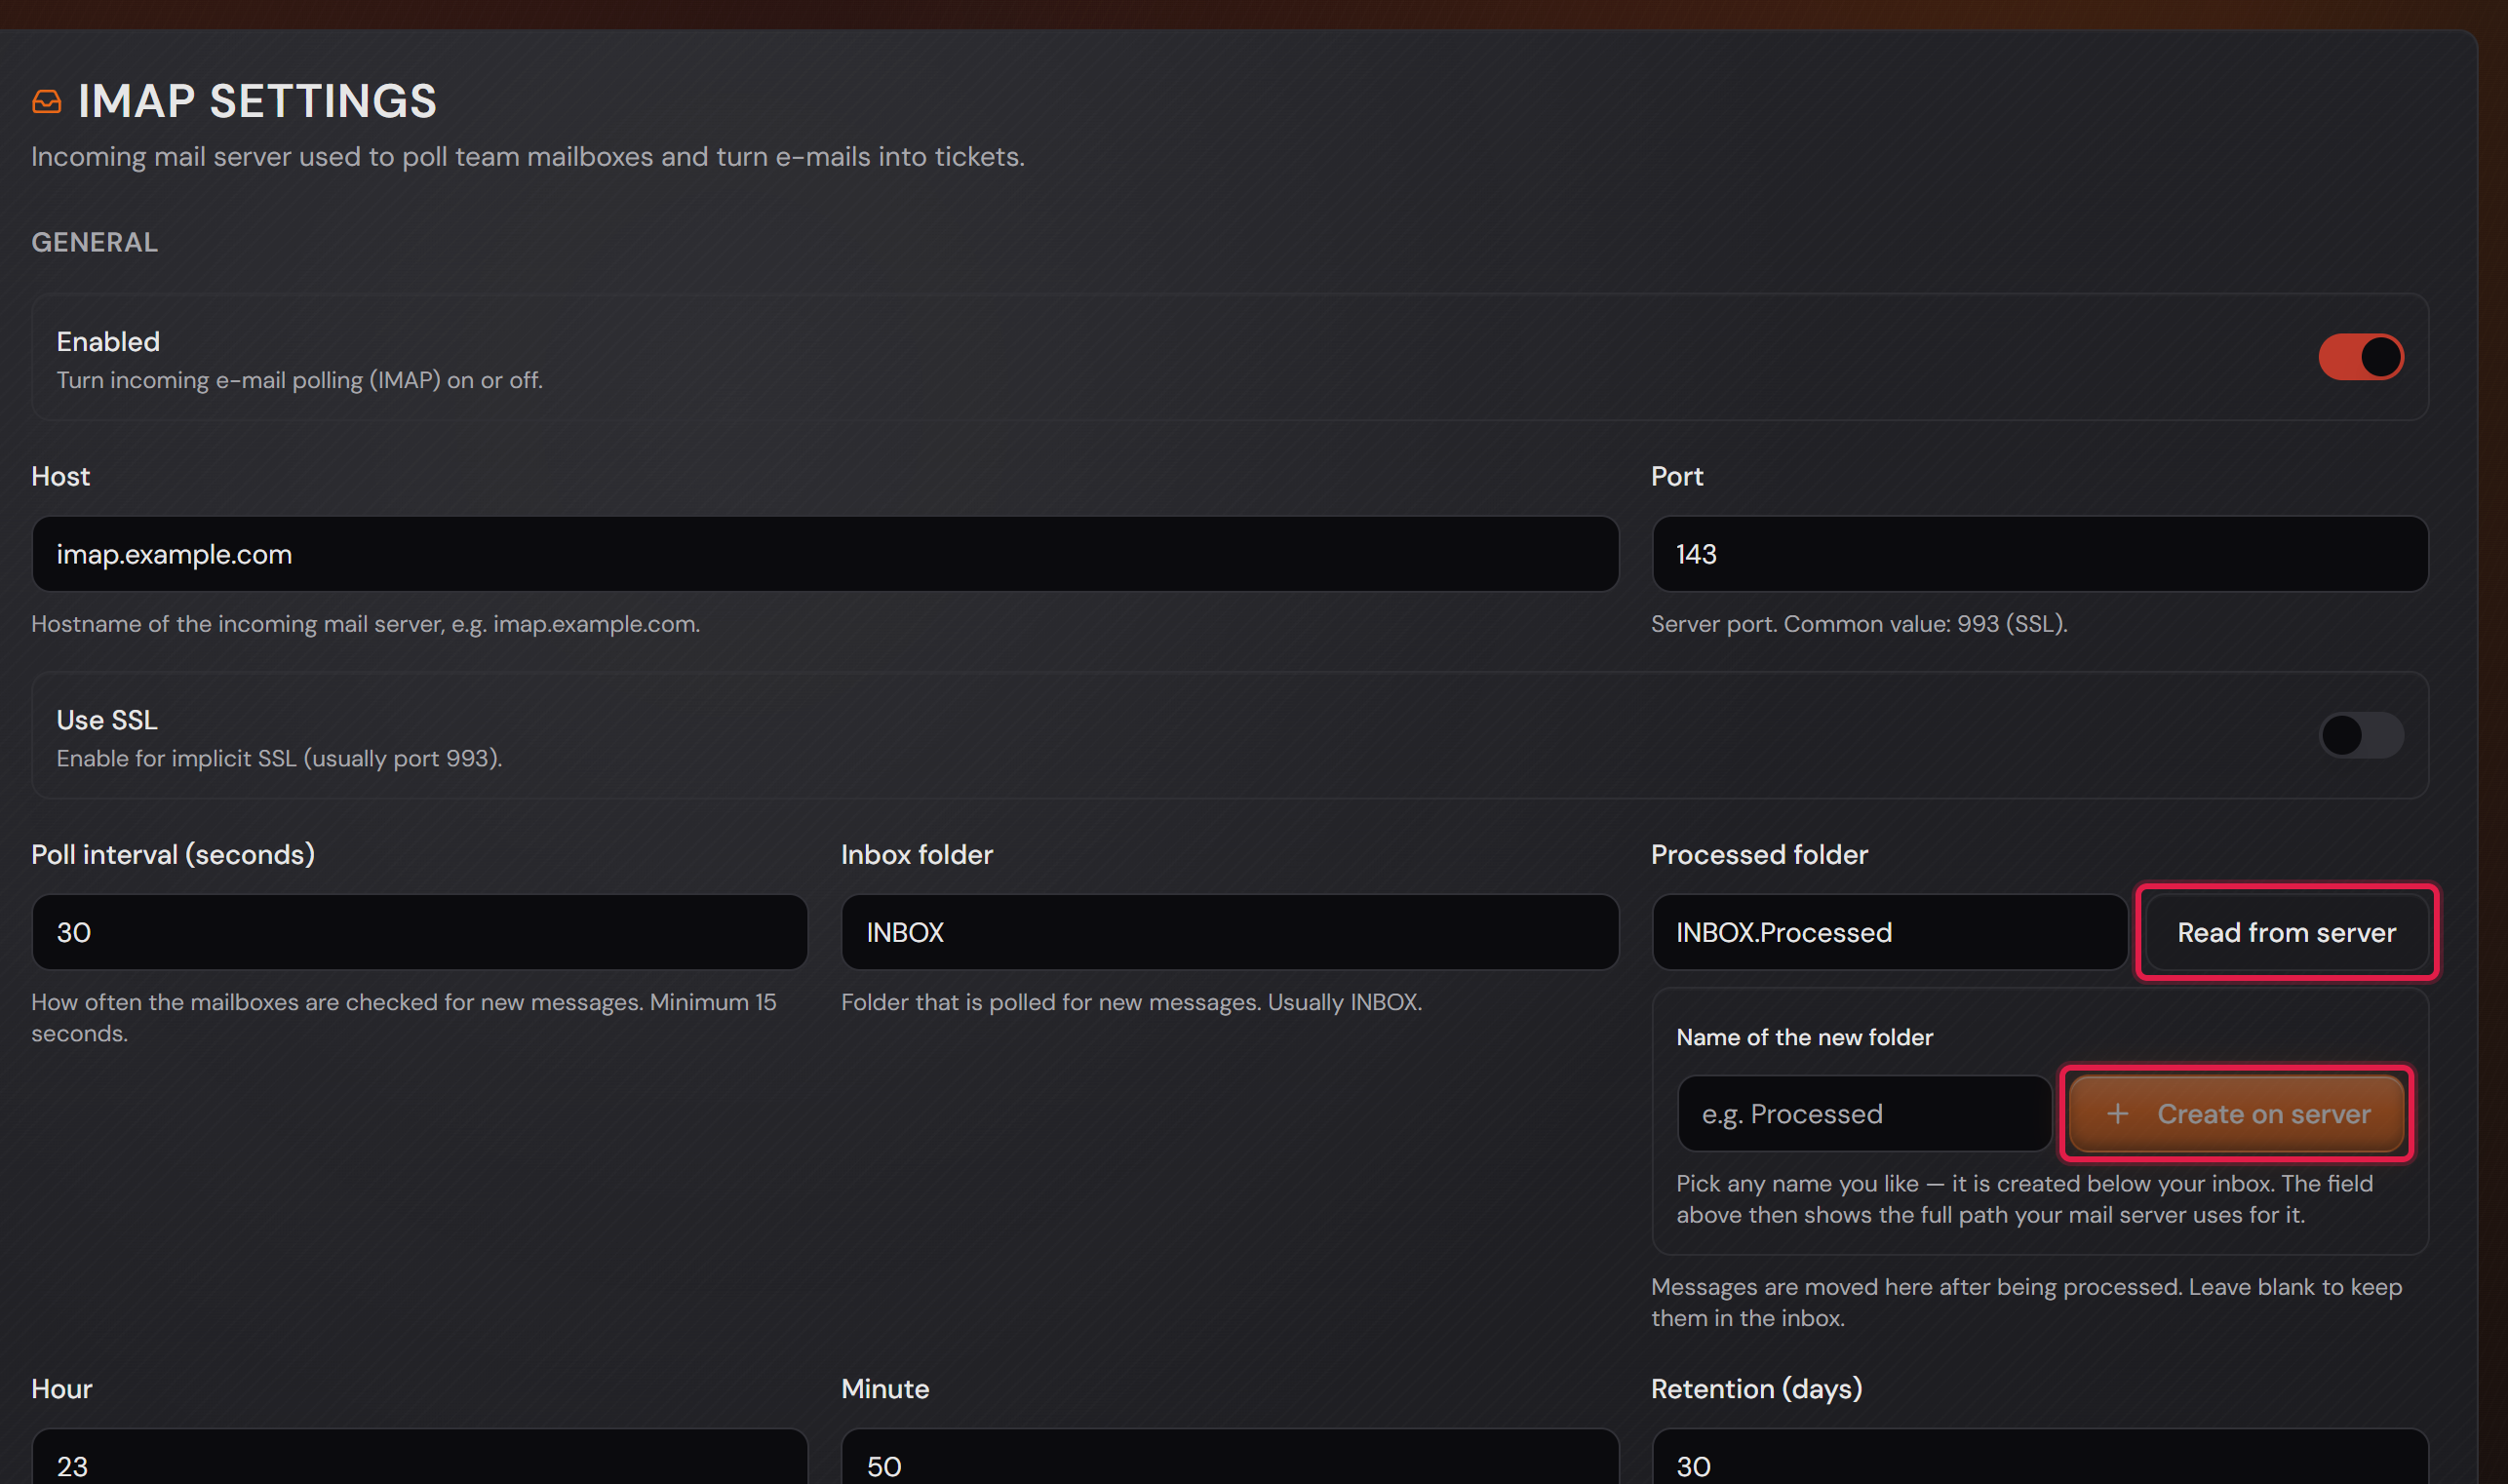Click the Read from server button
This screenshot has width=2508, height=1484.
[x=2286, y=932]
